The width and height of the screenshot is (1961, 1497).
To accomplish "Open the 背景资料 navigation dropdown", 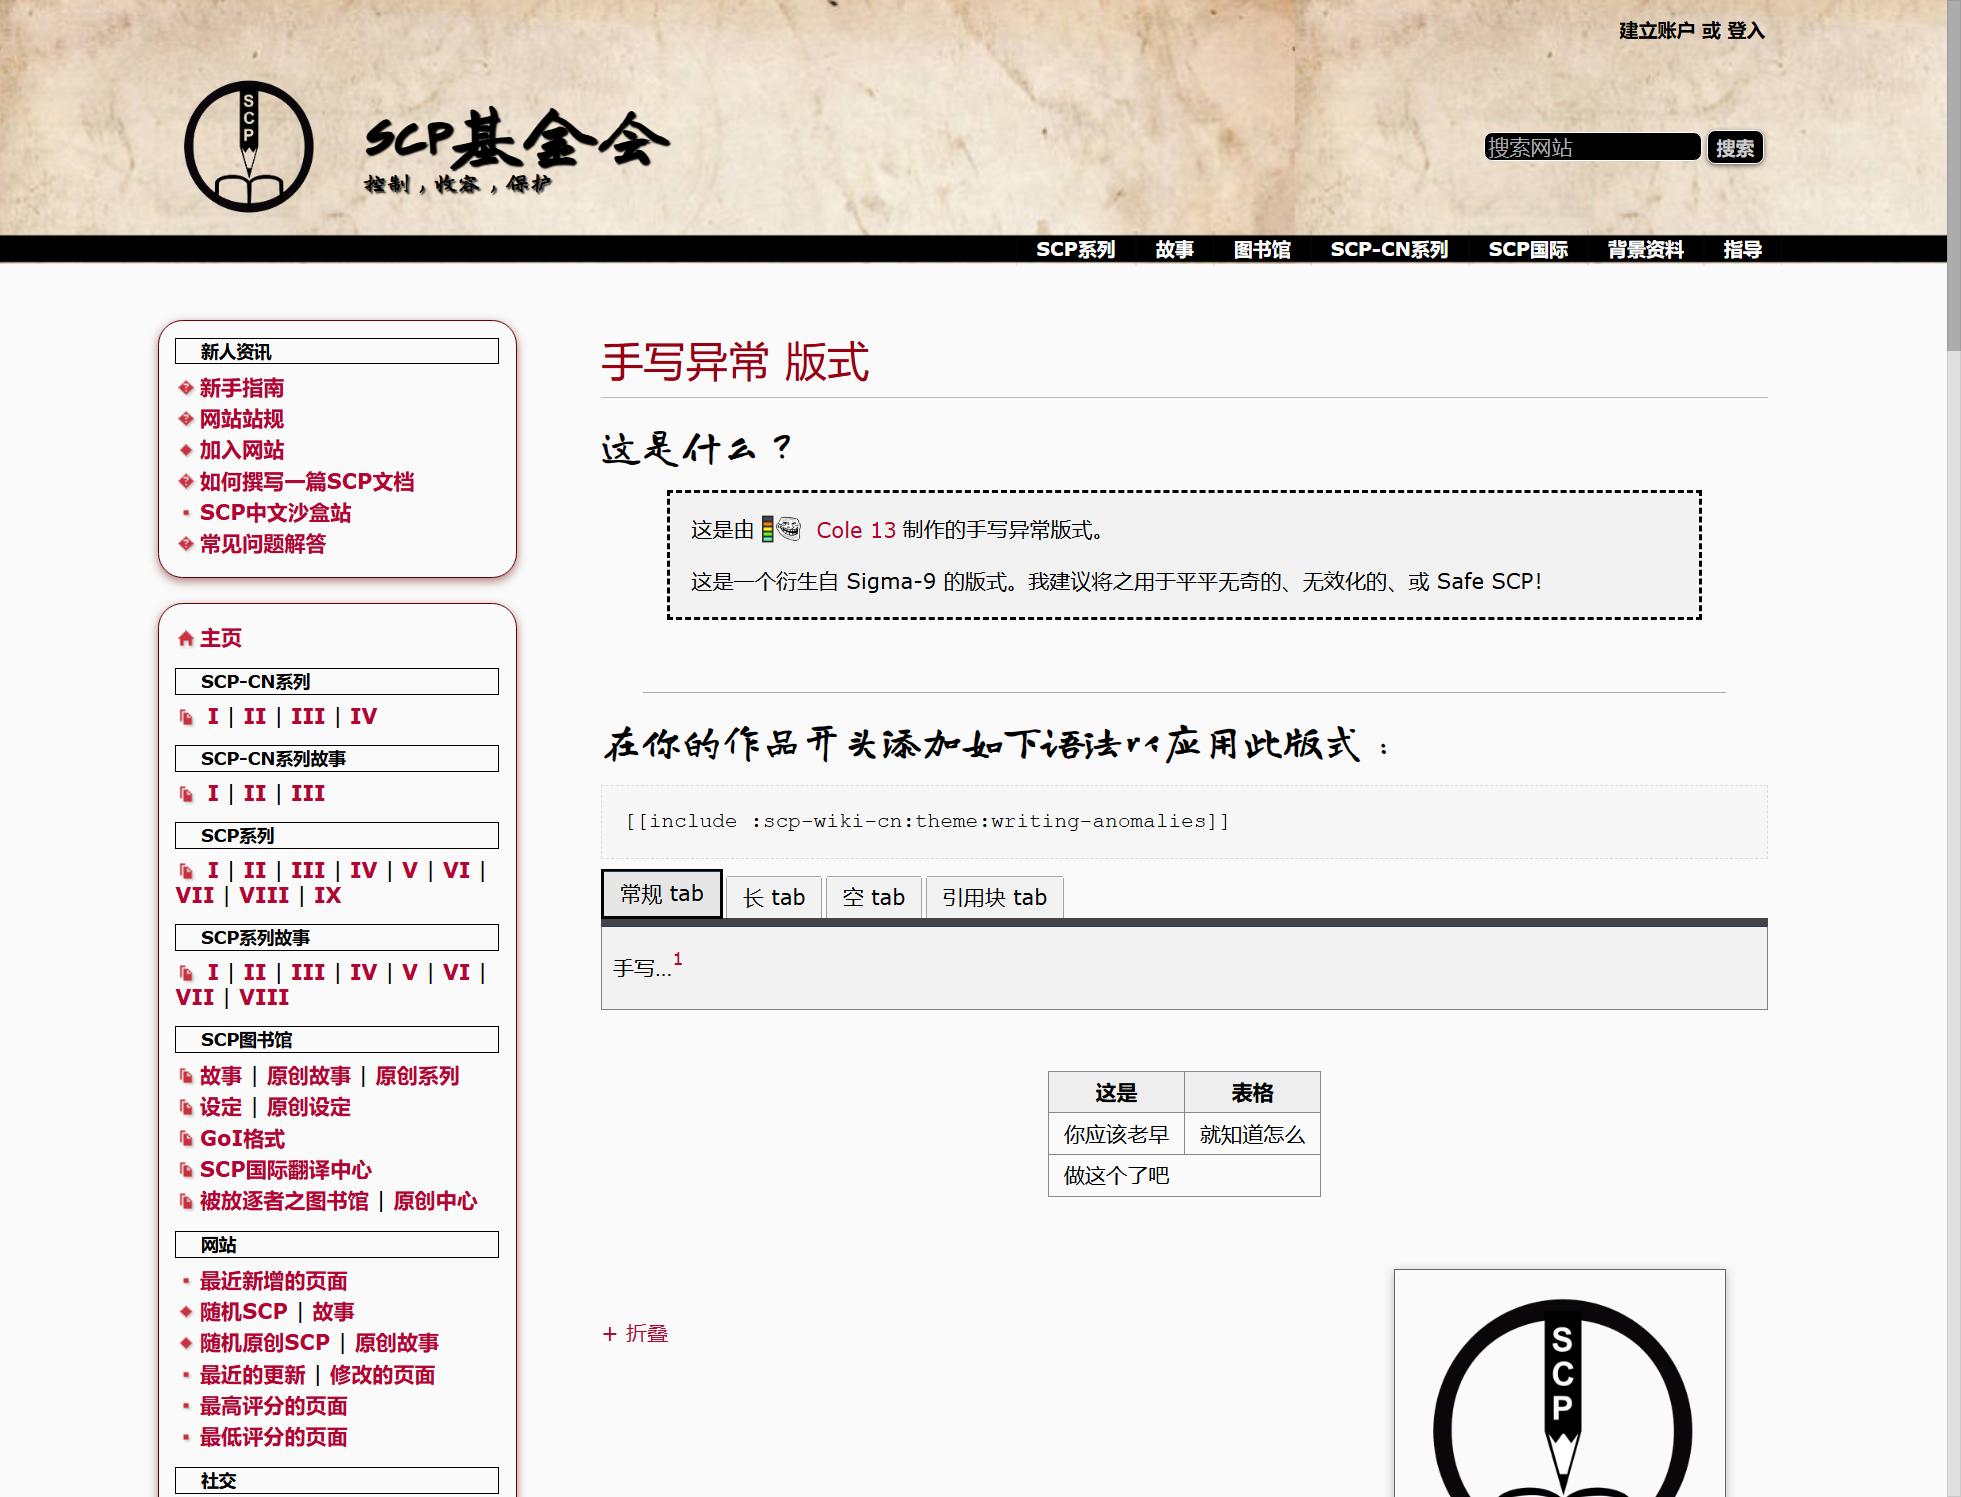I will 1645,249.
